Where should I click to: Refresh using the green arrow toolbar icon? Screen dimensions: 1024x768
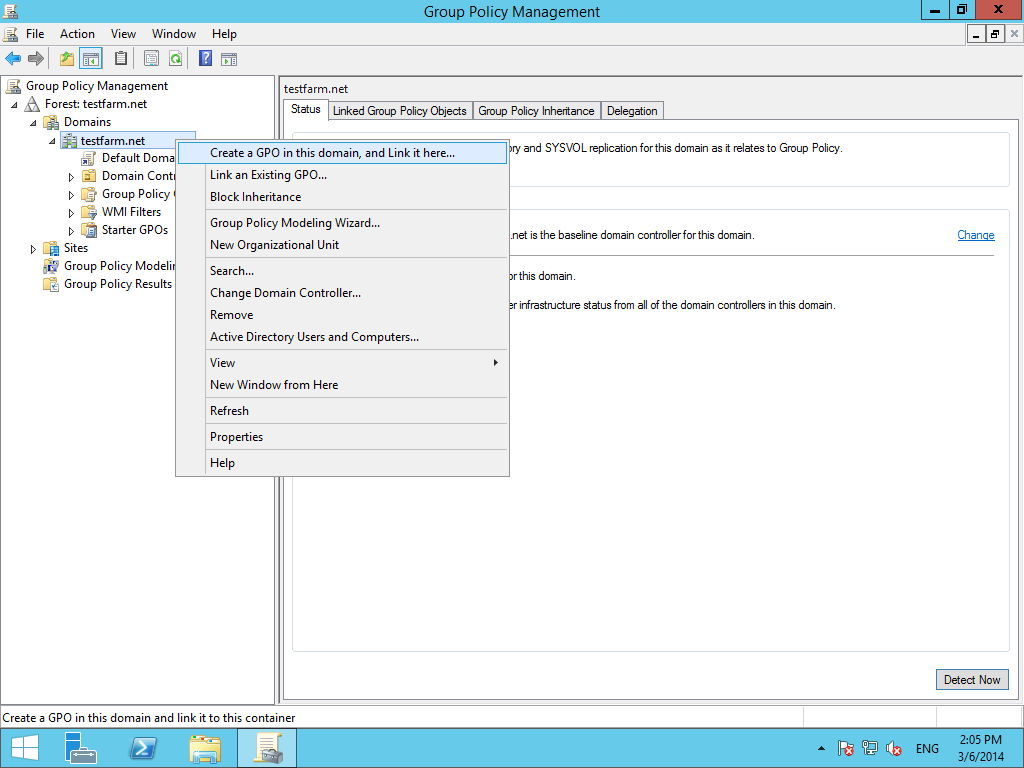175,59
